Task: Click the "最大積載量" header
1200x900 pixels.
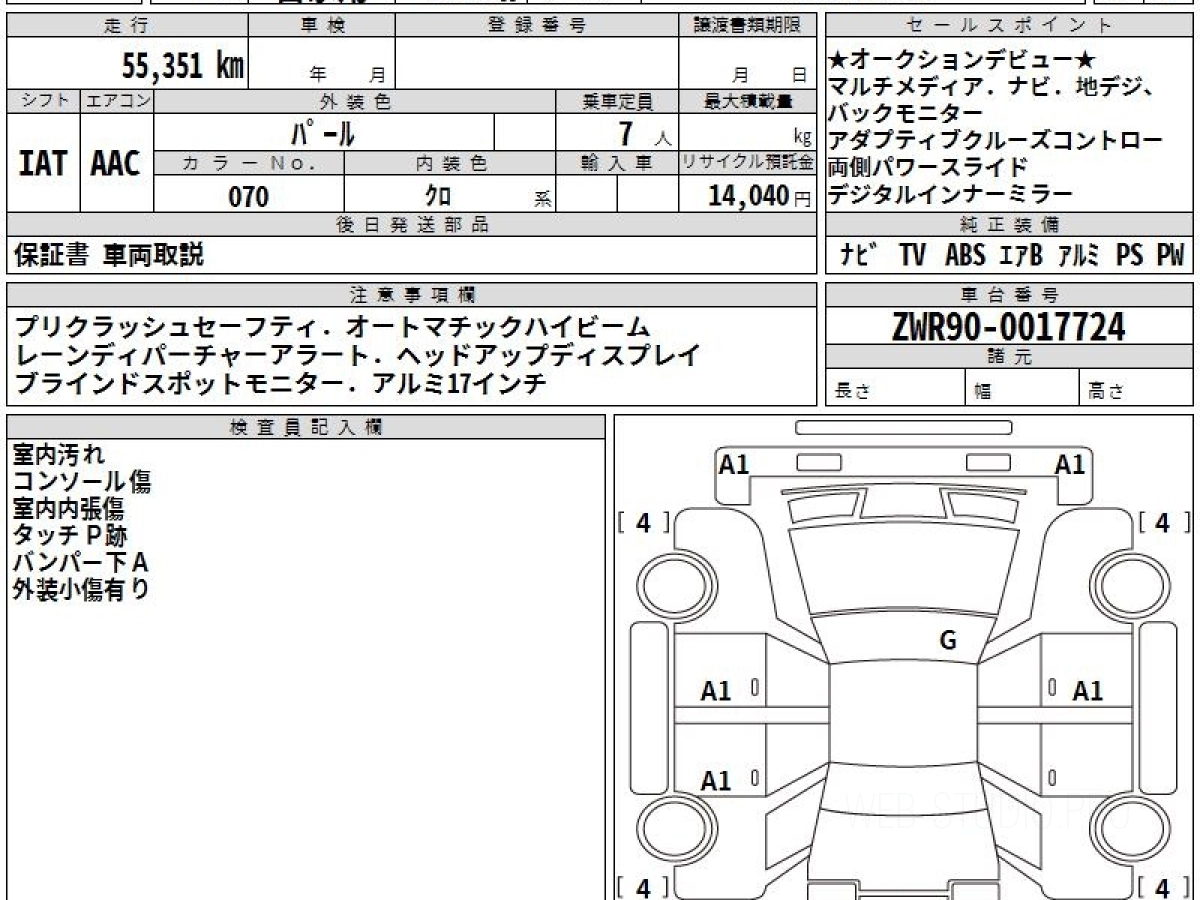Action: (747, 101)
